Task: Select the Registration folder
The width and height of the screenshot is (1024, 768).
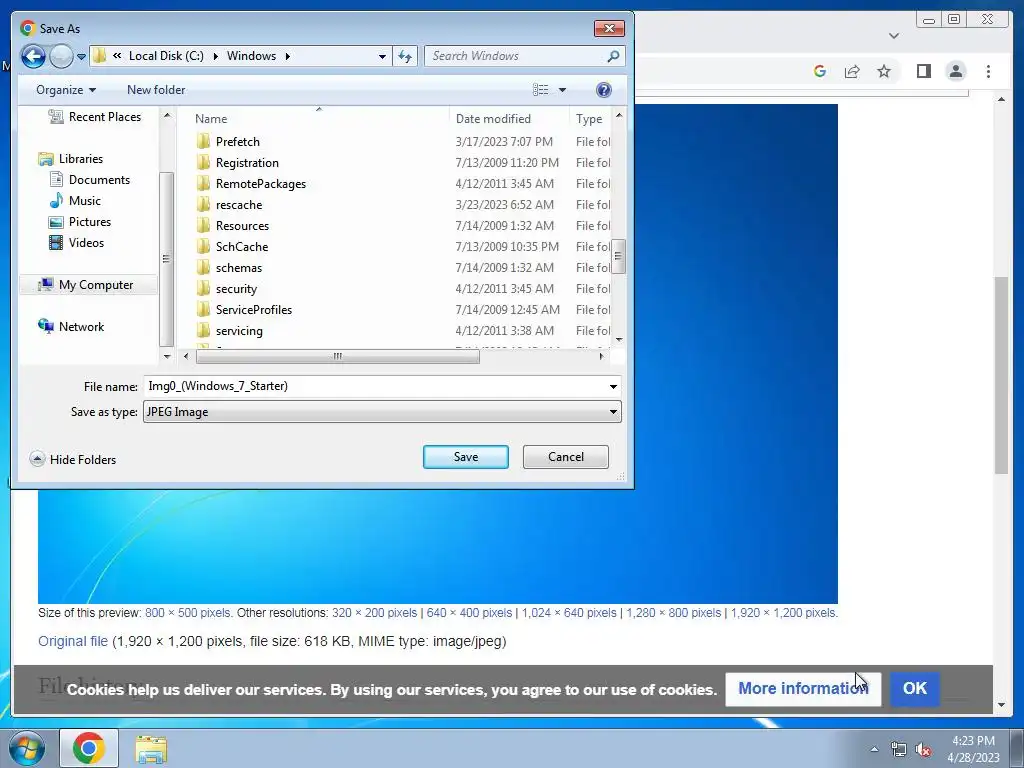Action: pos(238,163)
